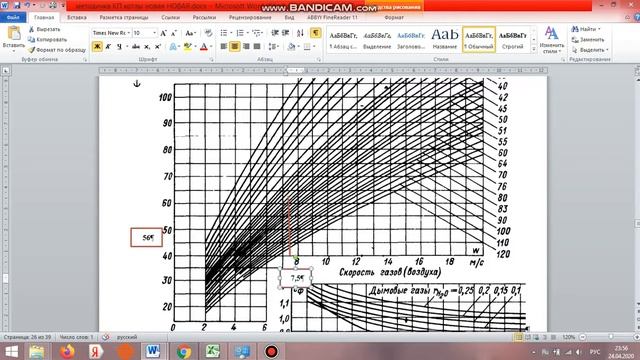Open Change Styles (Изменить стили) button
640x360 pixels.
(552, 41)
